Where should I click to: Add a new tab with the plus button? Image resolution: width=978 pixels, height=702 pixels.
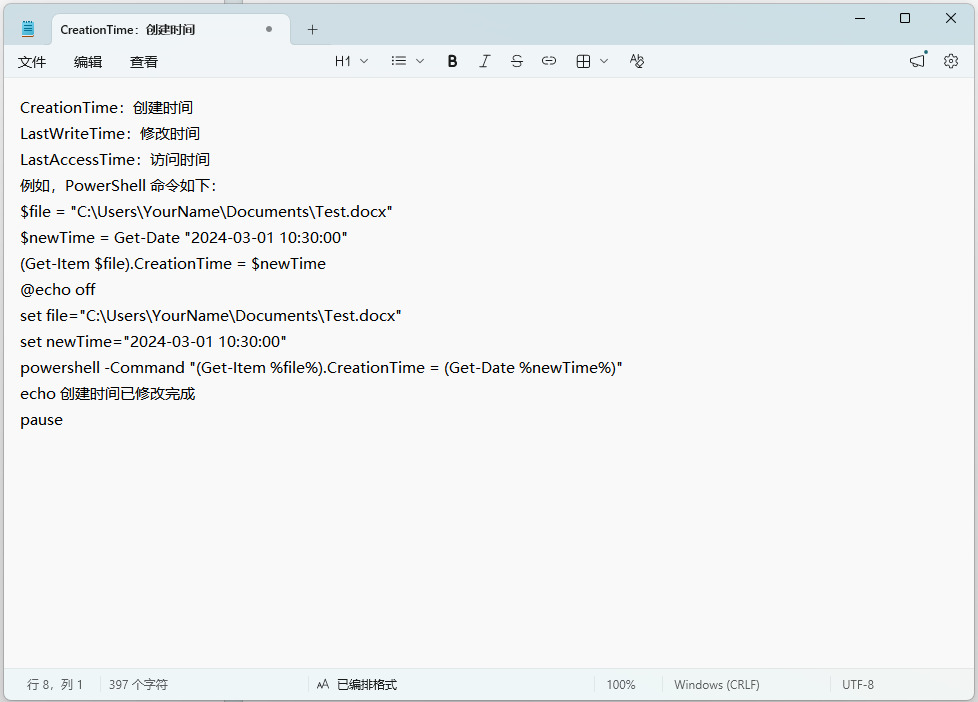(x=312, y=29)
